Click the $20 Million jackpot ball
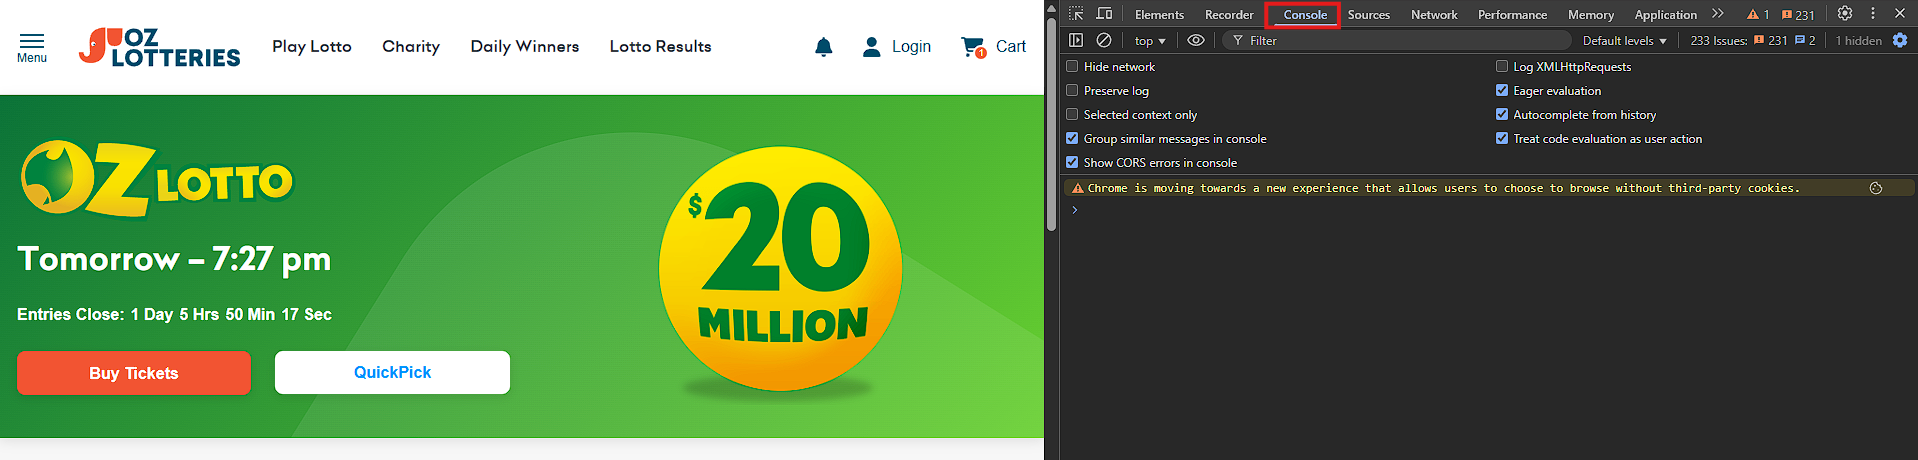1918x460 pixels. [x=781, y=268]
